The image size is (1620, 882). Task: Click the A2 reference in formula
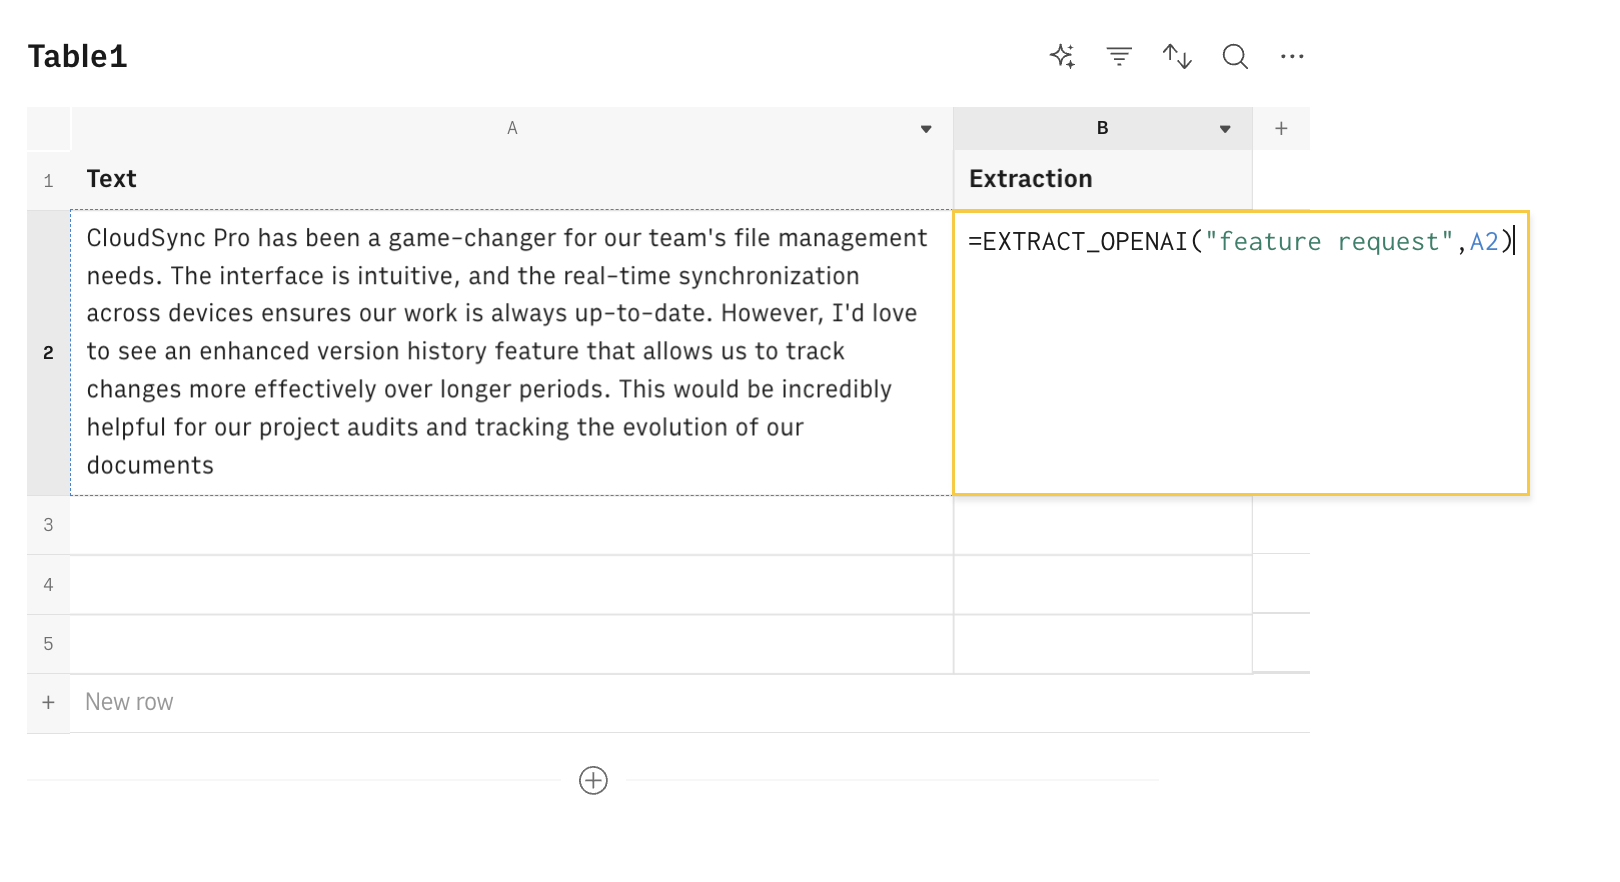(x=1484, y=241)
